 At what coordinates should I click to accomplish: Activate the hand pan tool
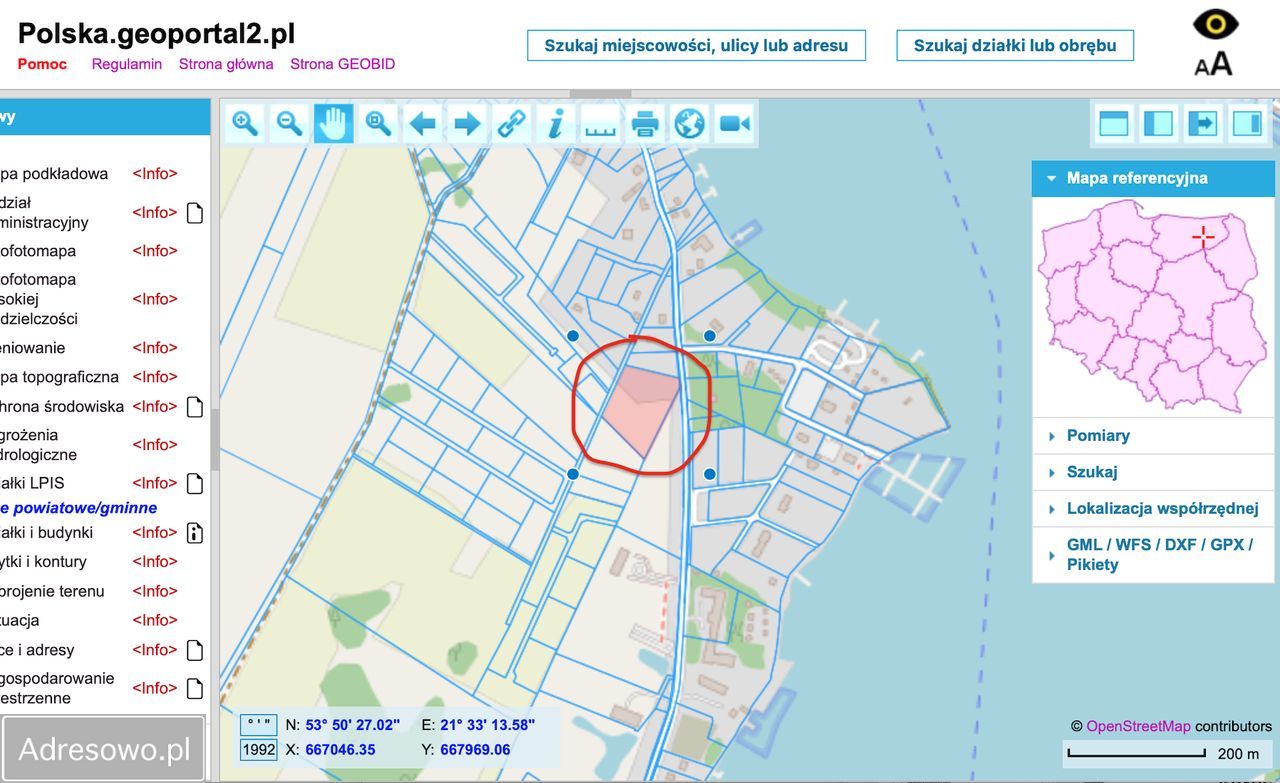[x=334, y=123]
